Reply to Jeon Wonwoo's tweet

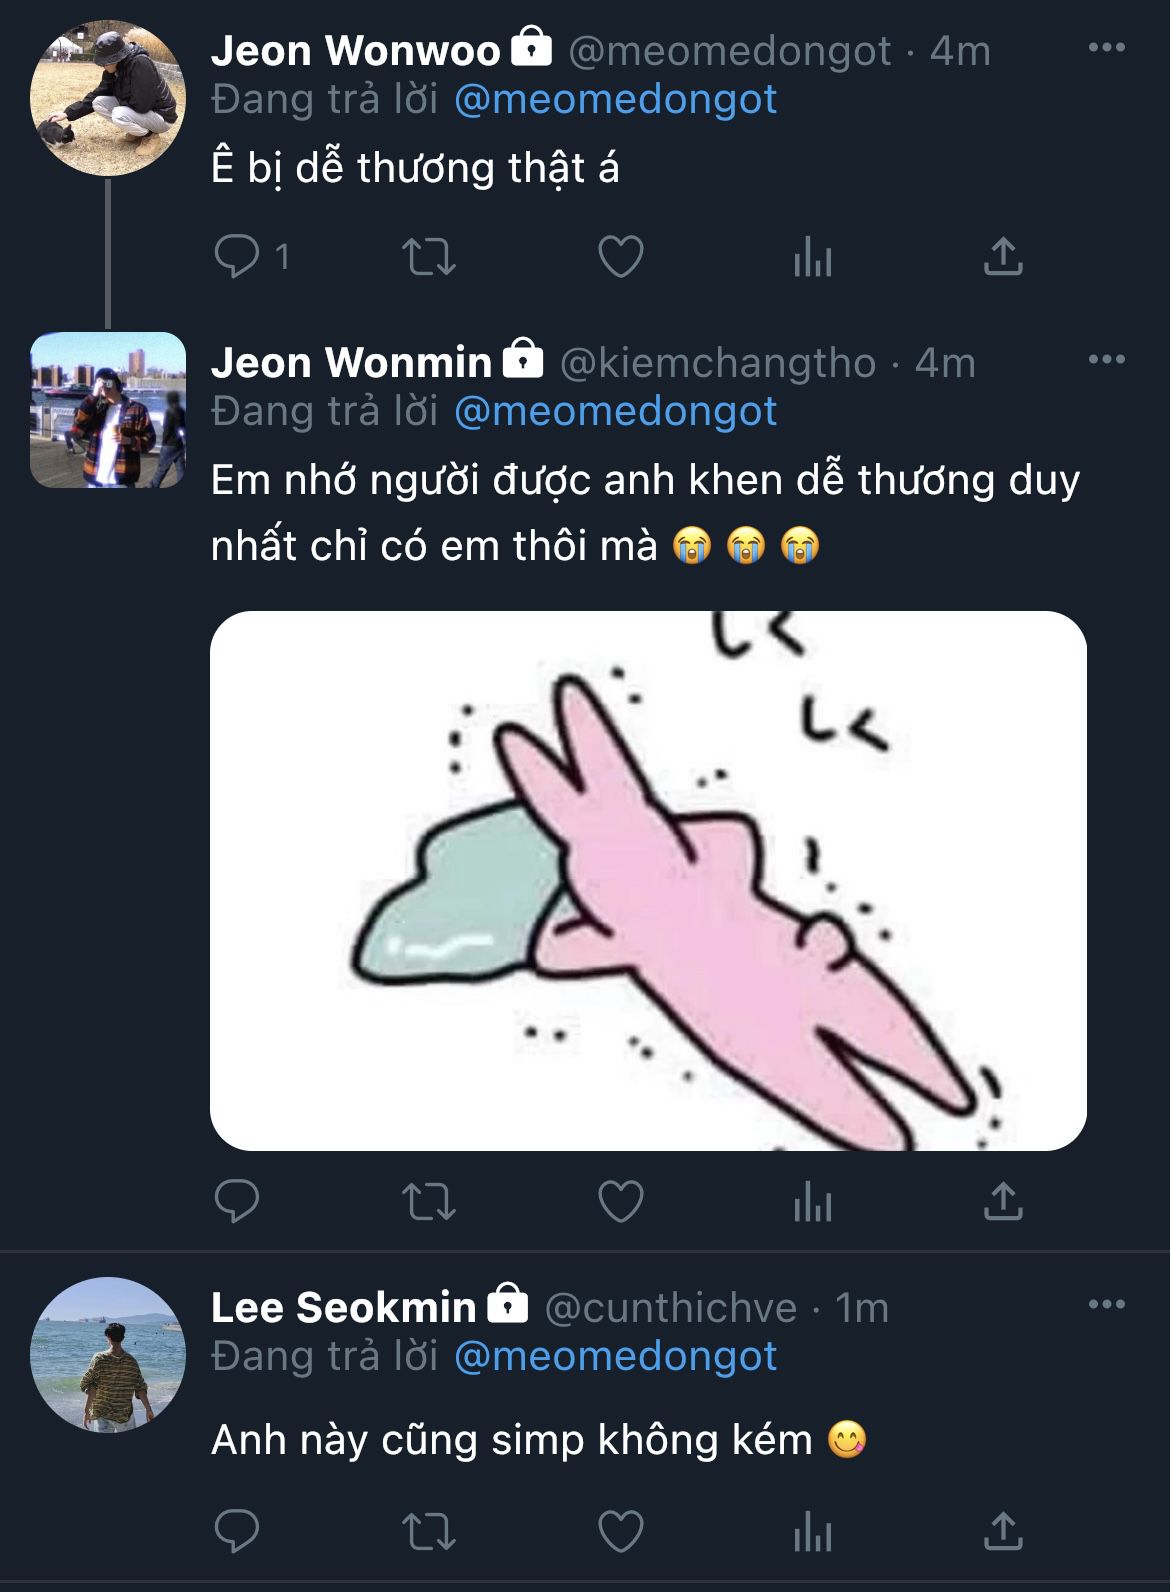click(237, 257)
